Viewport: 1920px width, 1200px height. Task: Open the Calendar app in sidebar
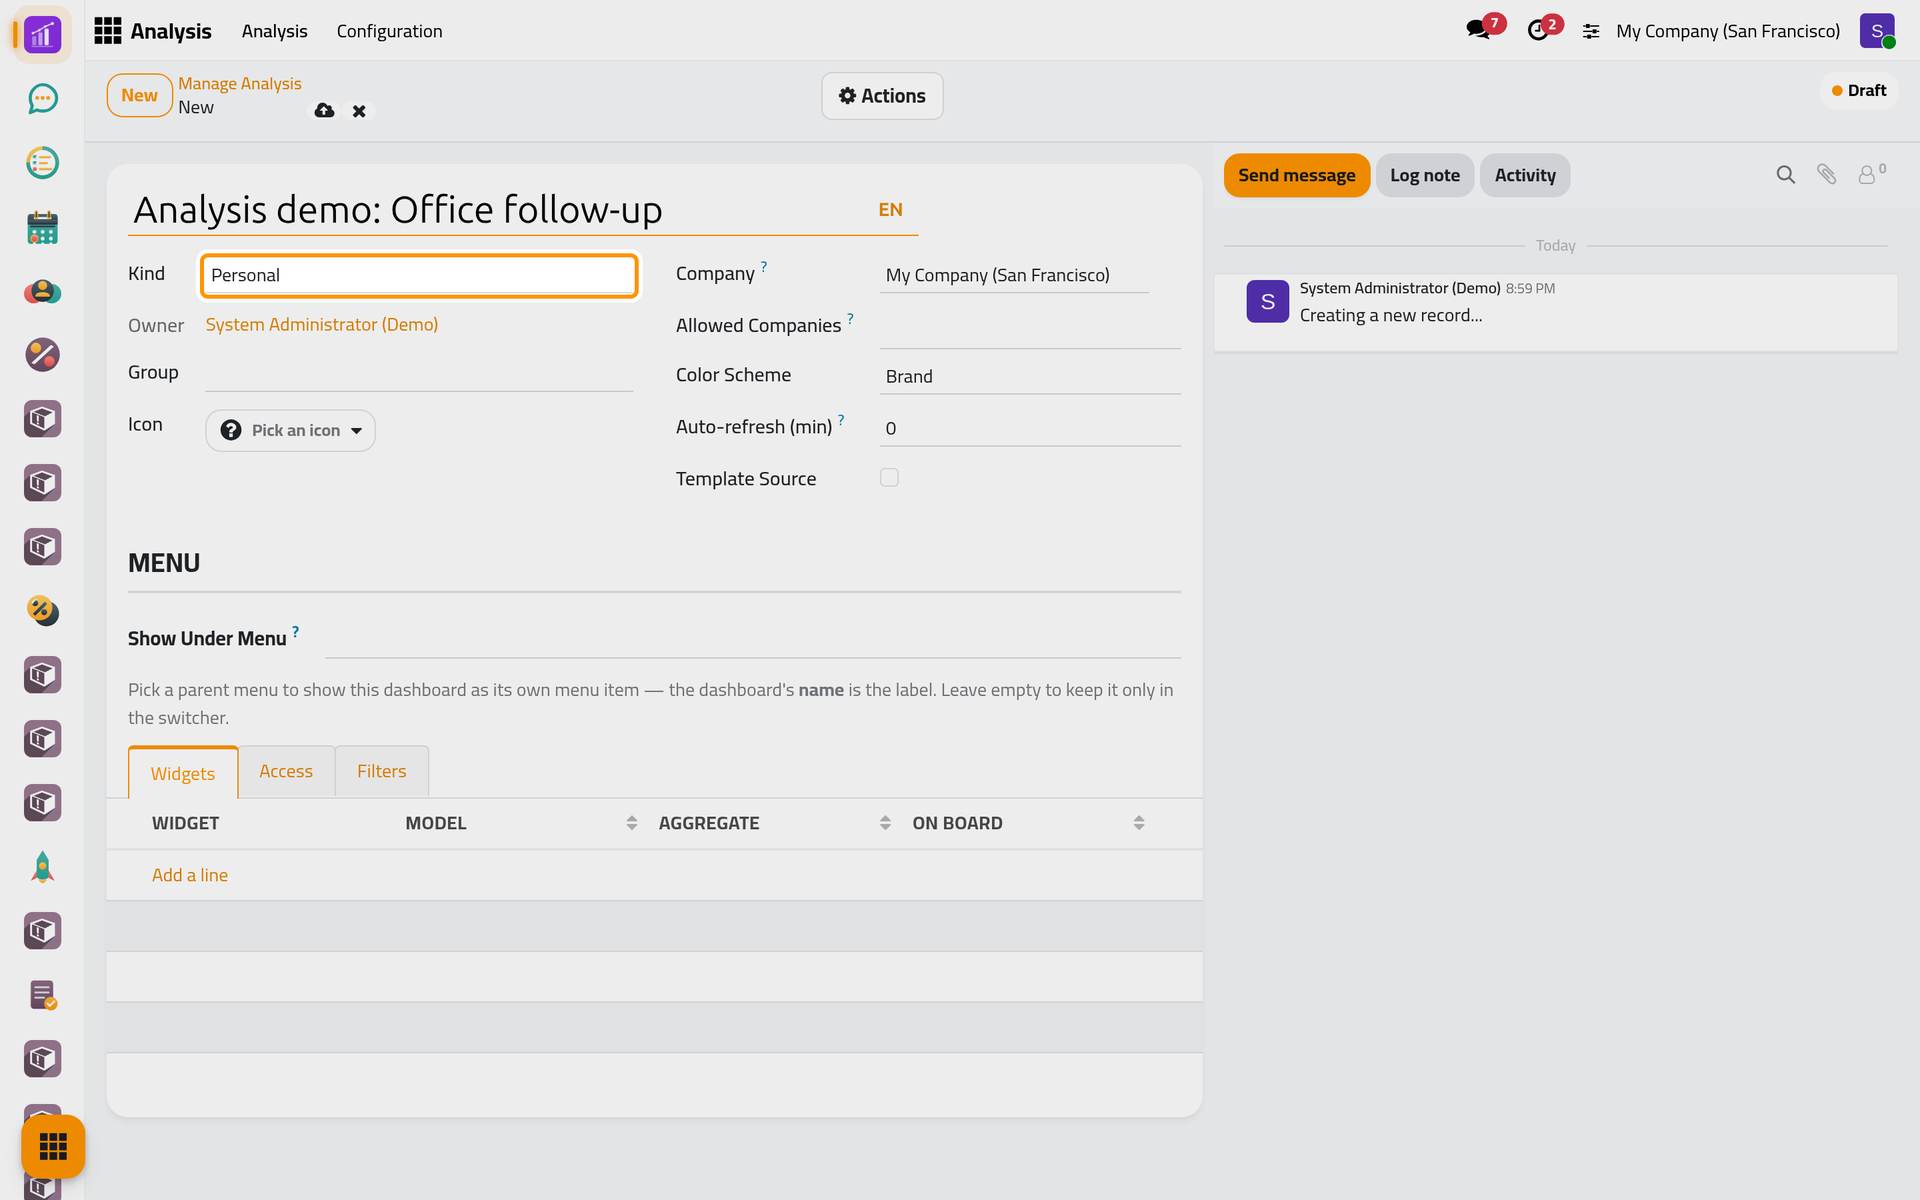tap(42, 227)
